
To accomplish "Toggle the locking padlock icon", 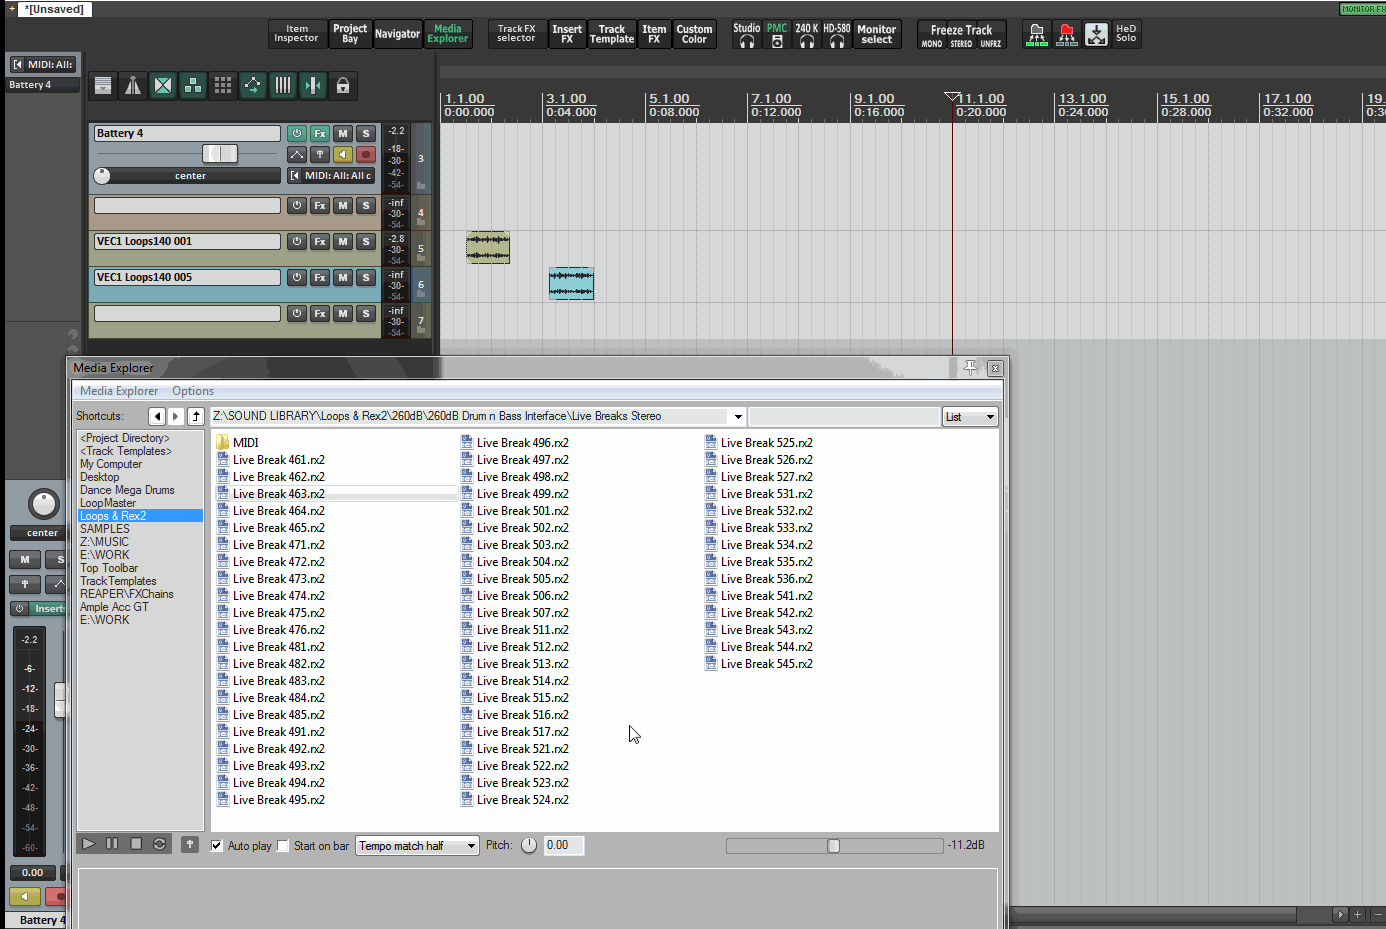I will pos(343,86).
